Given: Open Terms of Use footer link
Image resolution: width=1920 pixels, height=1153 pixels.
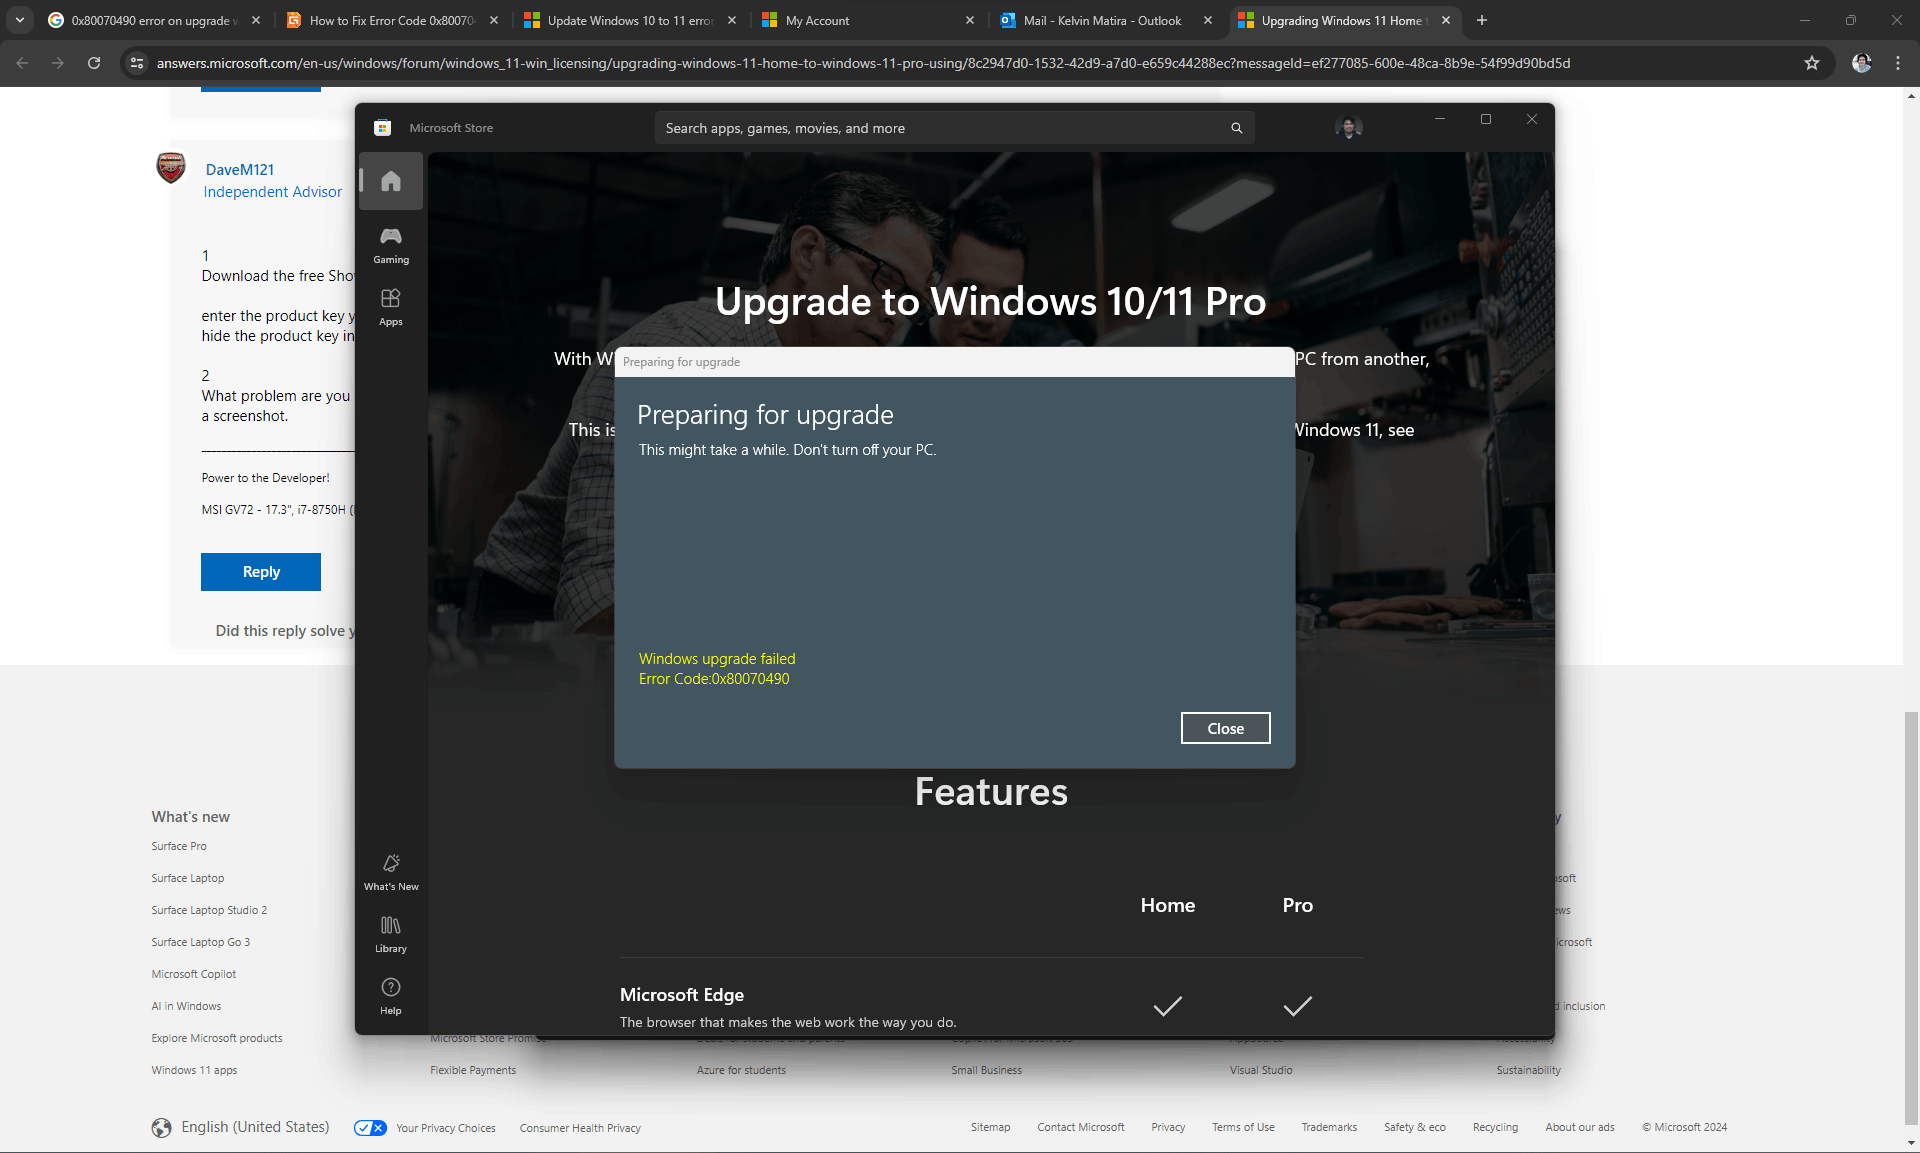Looking at the screenshot, I should [x=1243, y=1128].
